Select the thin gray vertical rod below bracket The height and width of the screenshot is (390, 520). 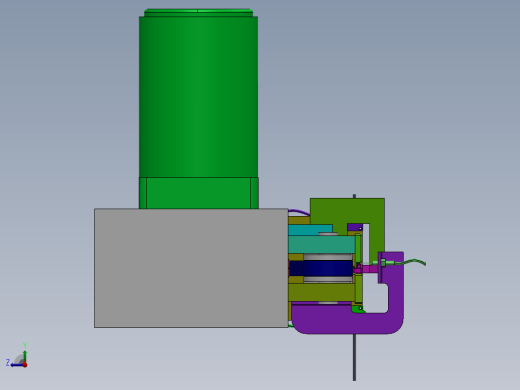pos(354,357)
